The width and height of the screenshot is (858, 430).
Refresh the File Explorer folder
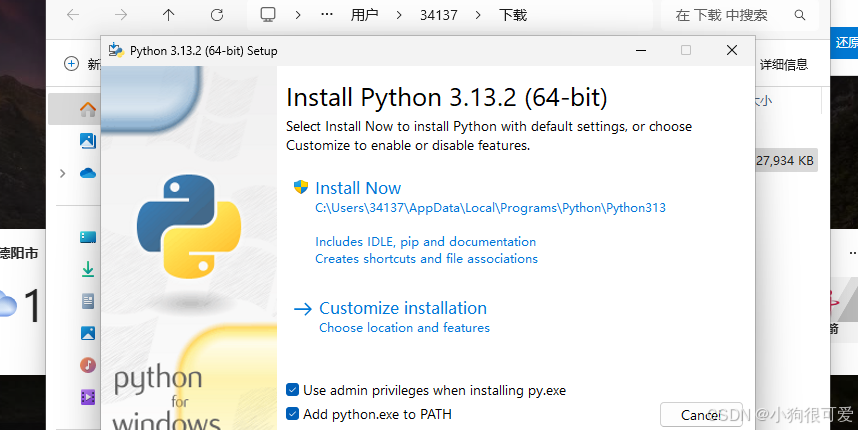pos(217,15)
